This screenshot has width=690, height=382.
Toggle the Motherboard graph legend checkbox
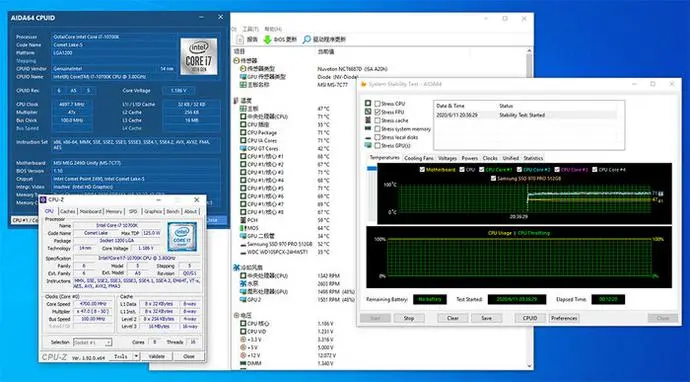422,169
